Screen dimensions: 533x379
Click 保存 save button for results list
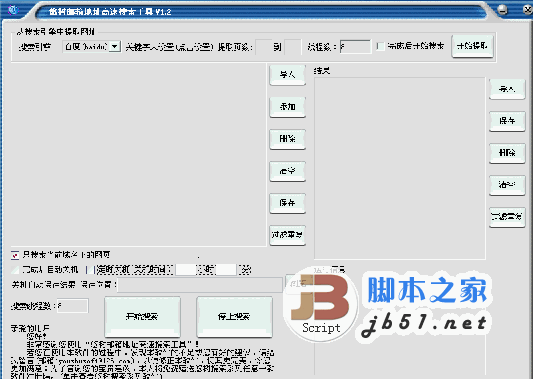[507, 121]
